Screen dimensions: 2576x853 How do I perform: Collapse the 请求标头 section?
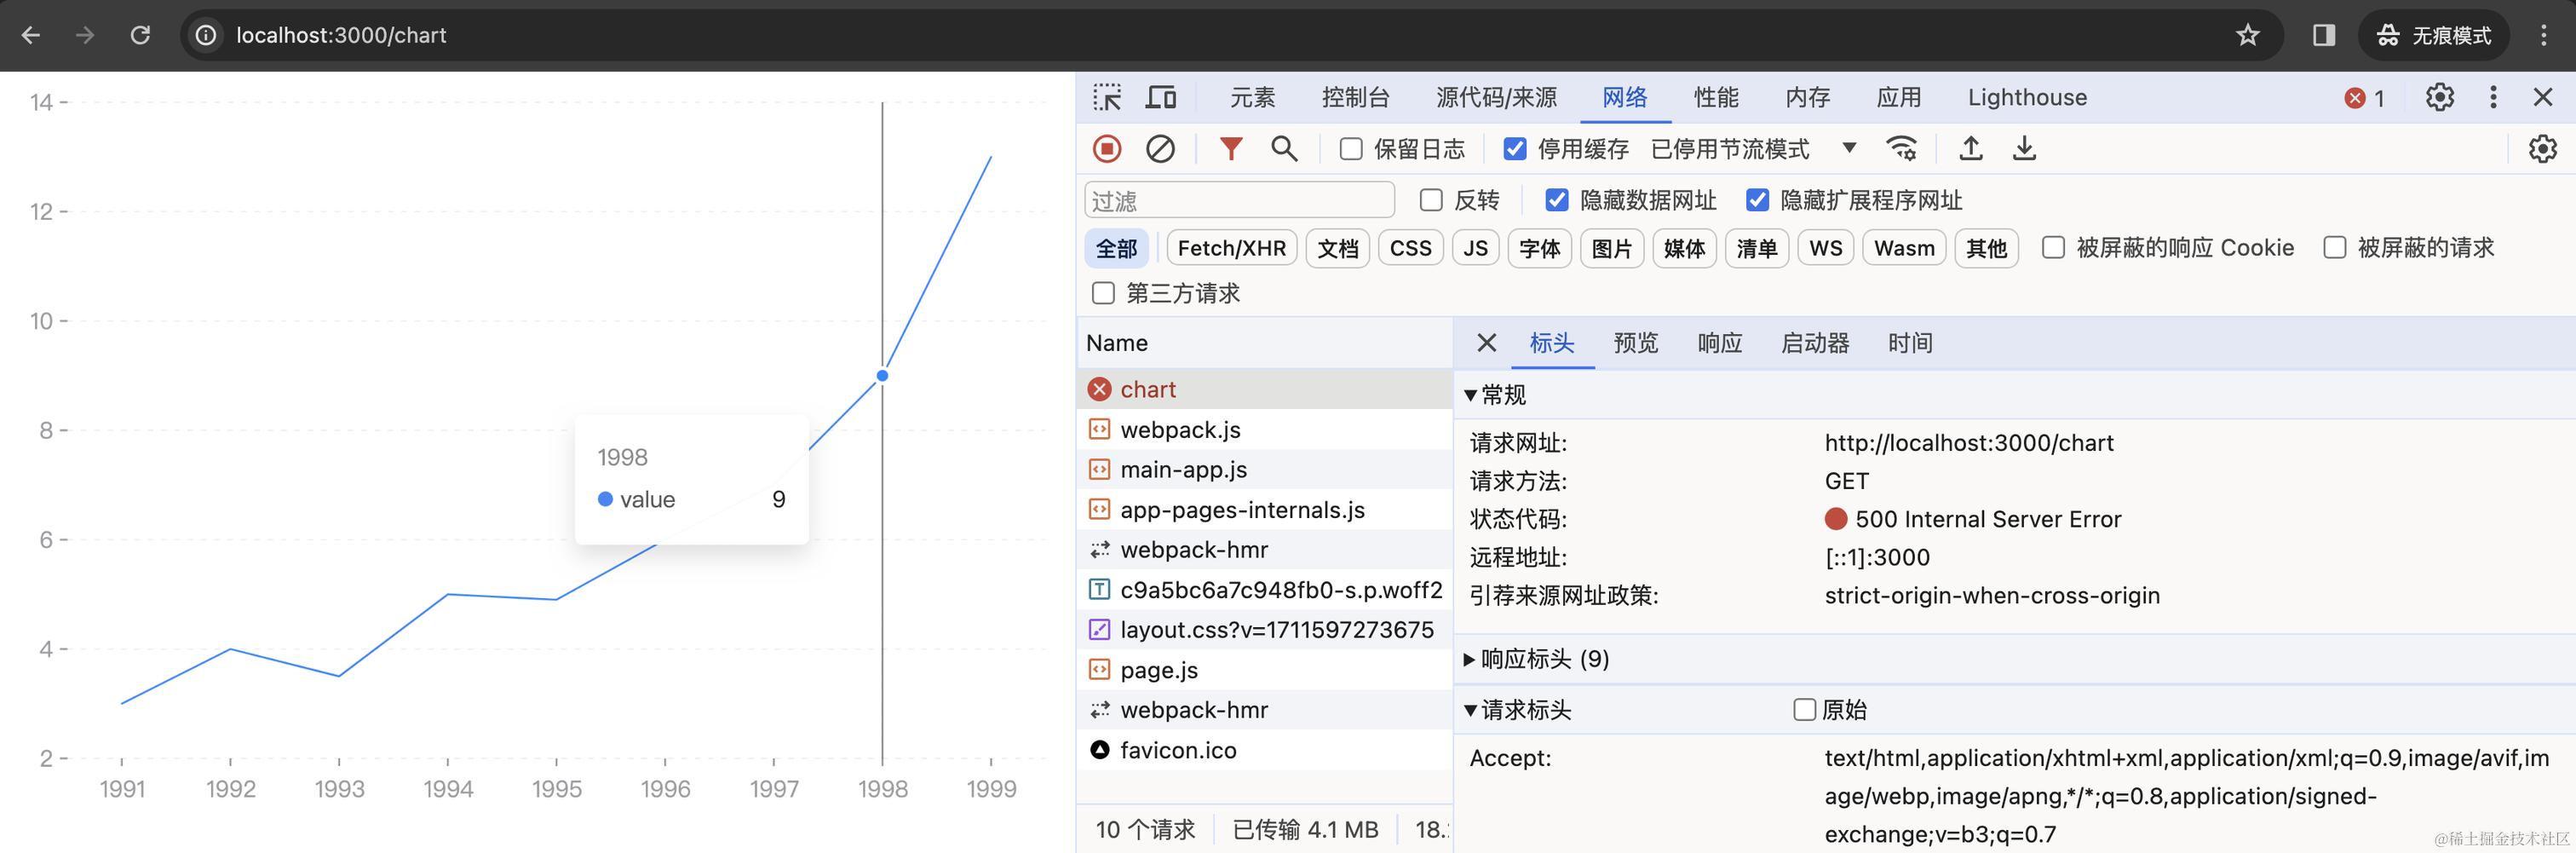coord(1517,710)
